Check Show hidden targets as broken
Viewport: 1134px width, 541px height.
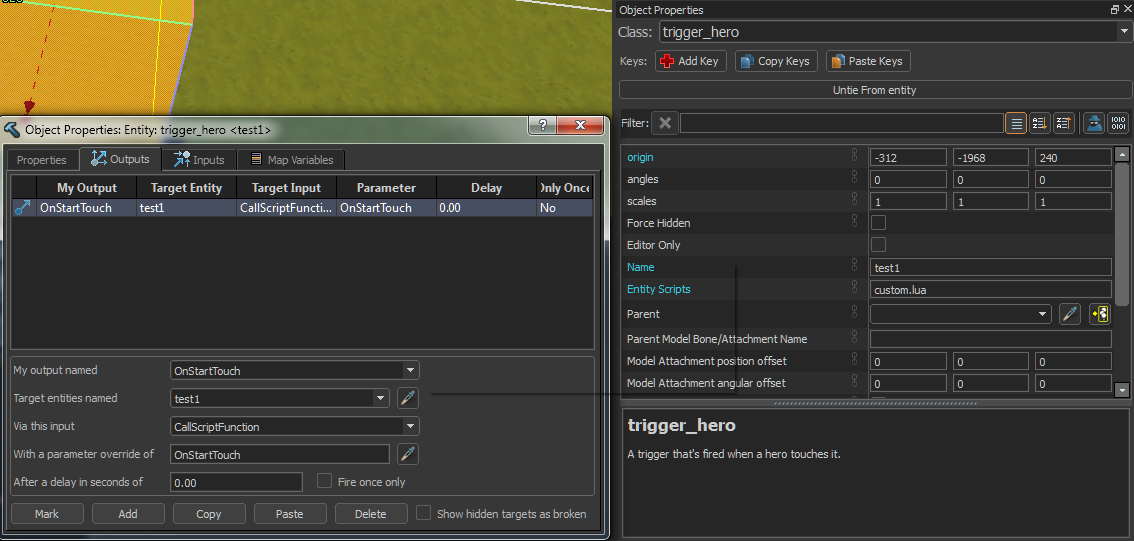coord(424,513)
